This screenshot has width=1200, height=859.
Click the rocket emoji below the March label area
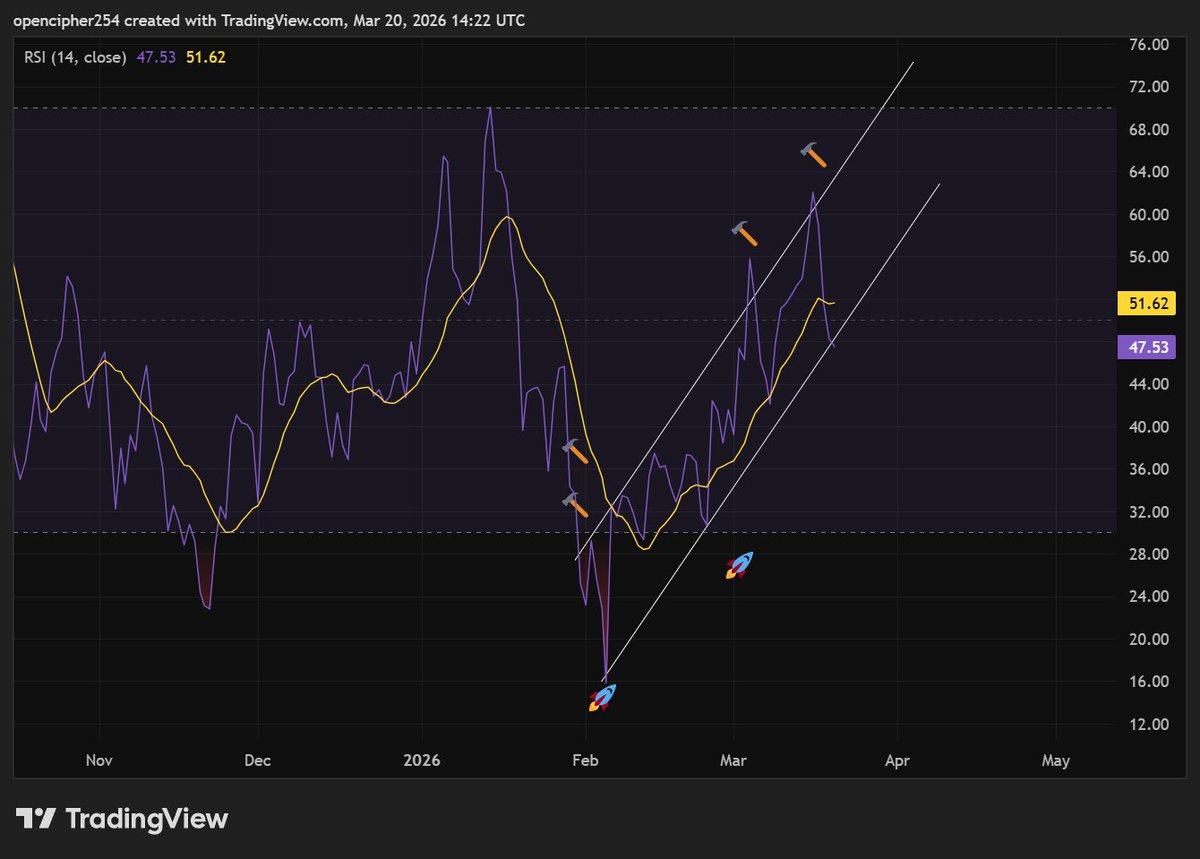click(739, 566)
